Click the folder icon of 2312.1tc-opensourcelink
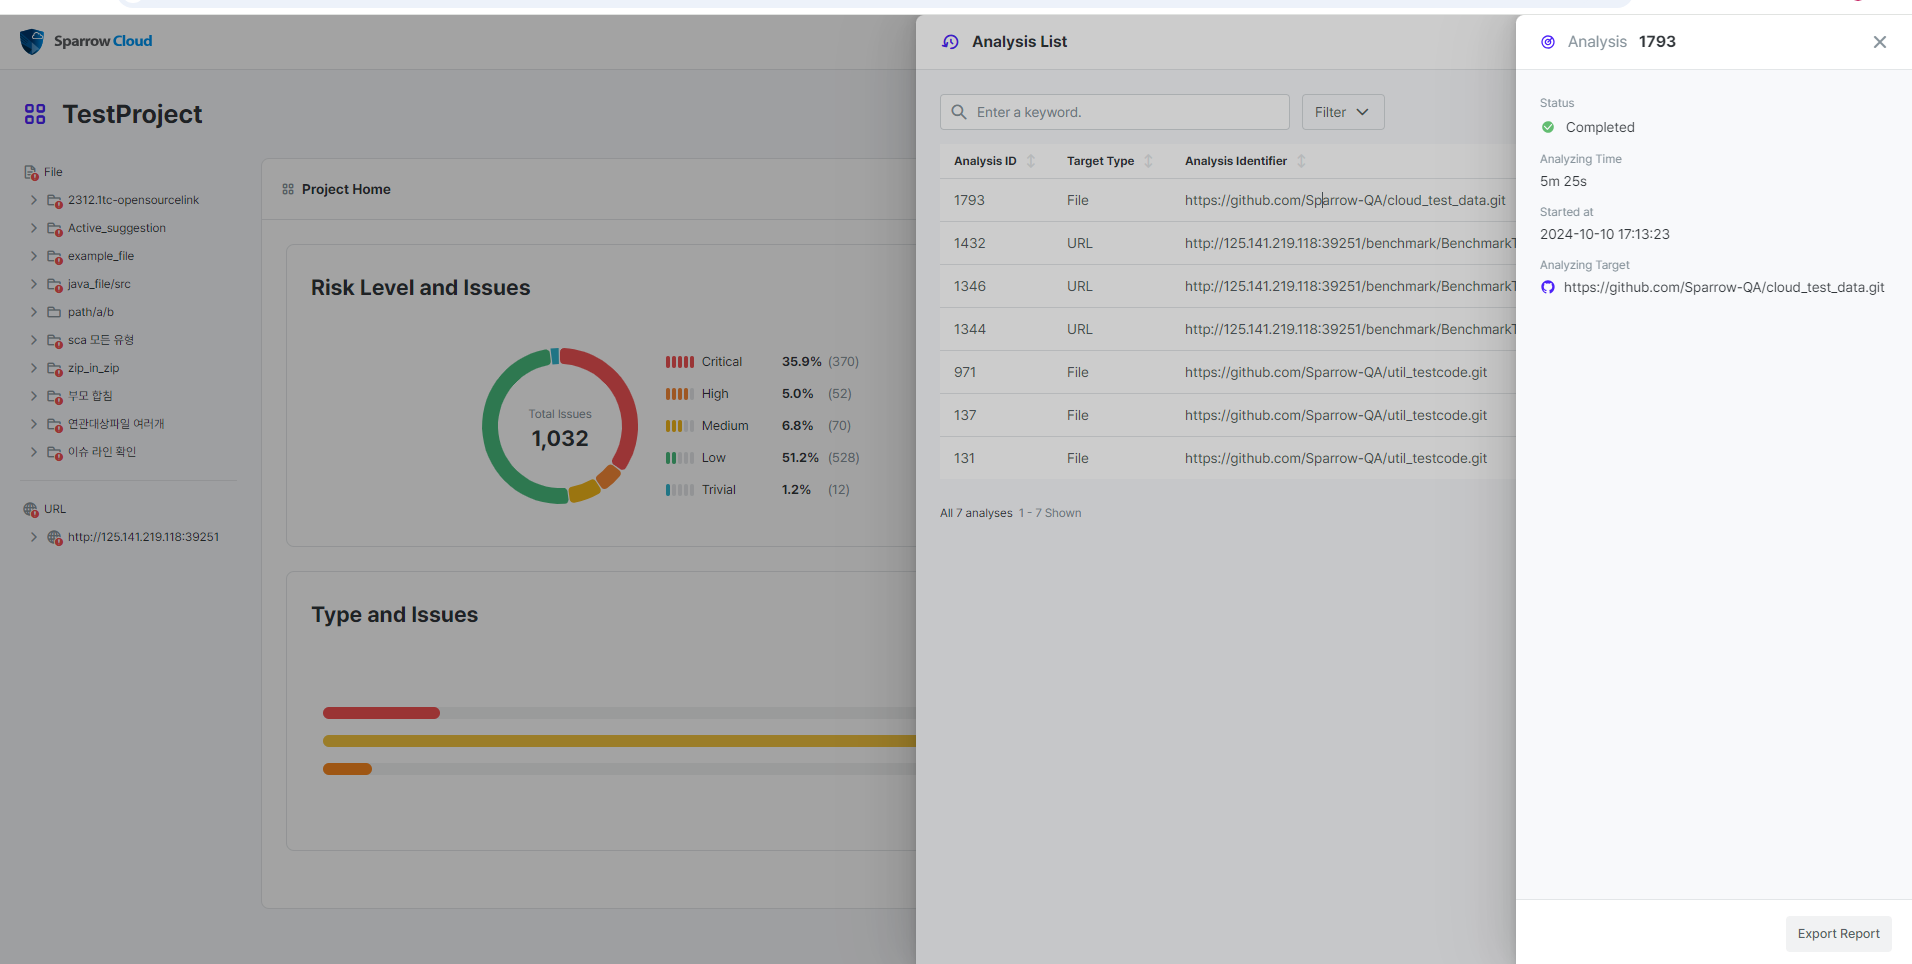The width and height of the screenshot is (1912, 964). pos(55,201)
